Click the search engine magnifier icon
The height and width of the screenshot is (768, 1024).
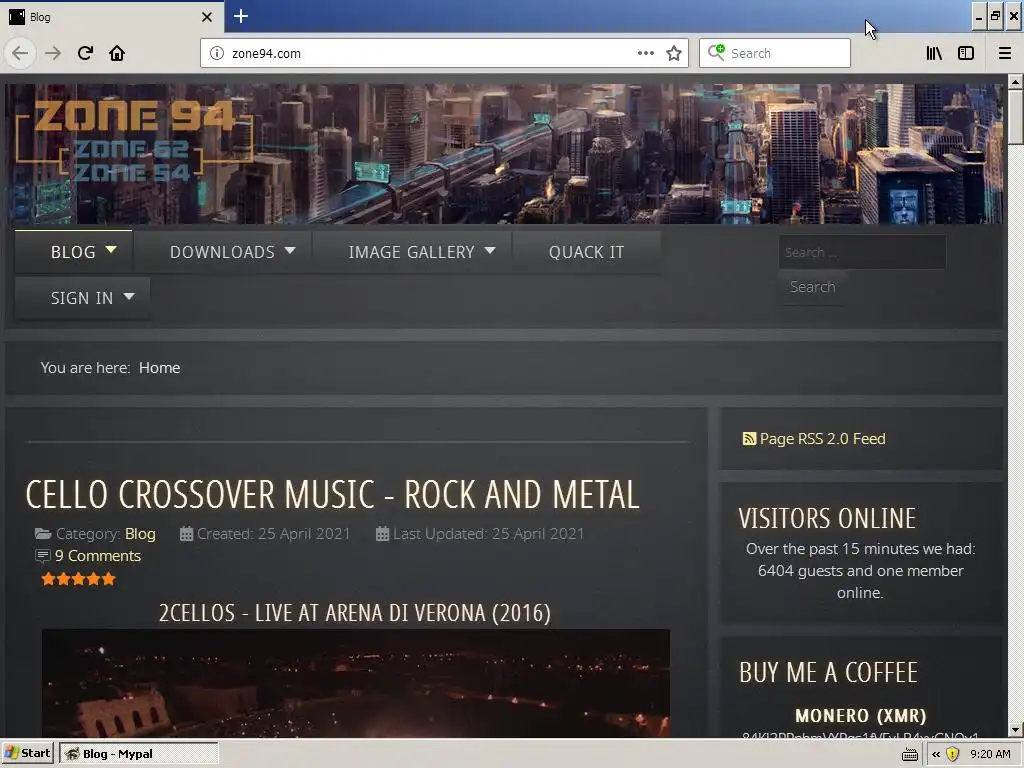point(716,52)
